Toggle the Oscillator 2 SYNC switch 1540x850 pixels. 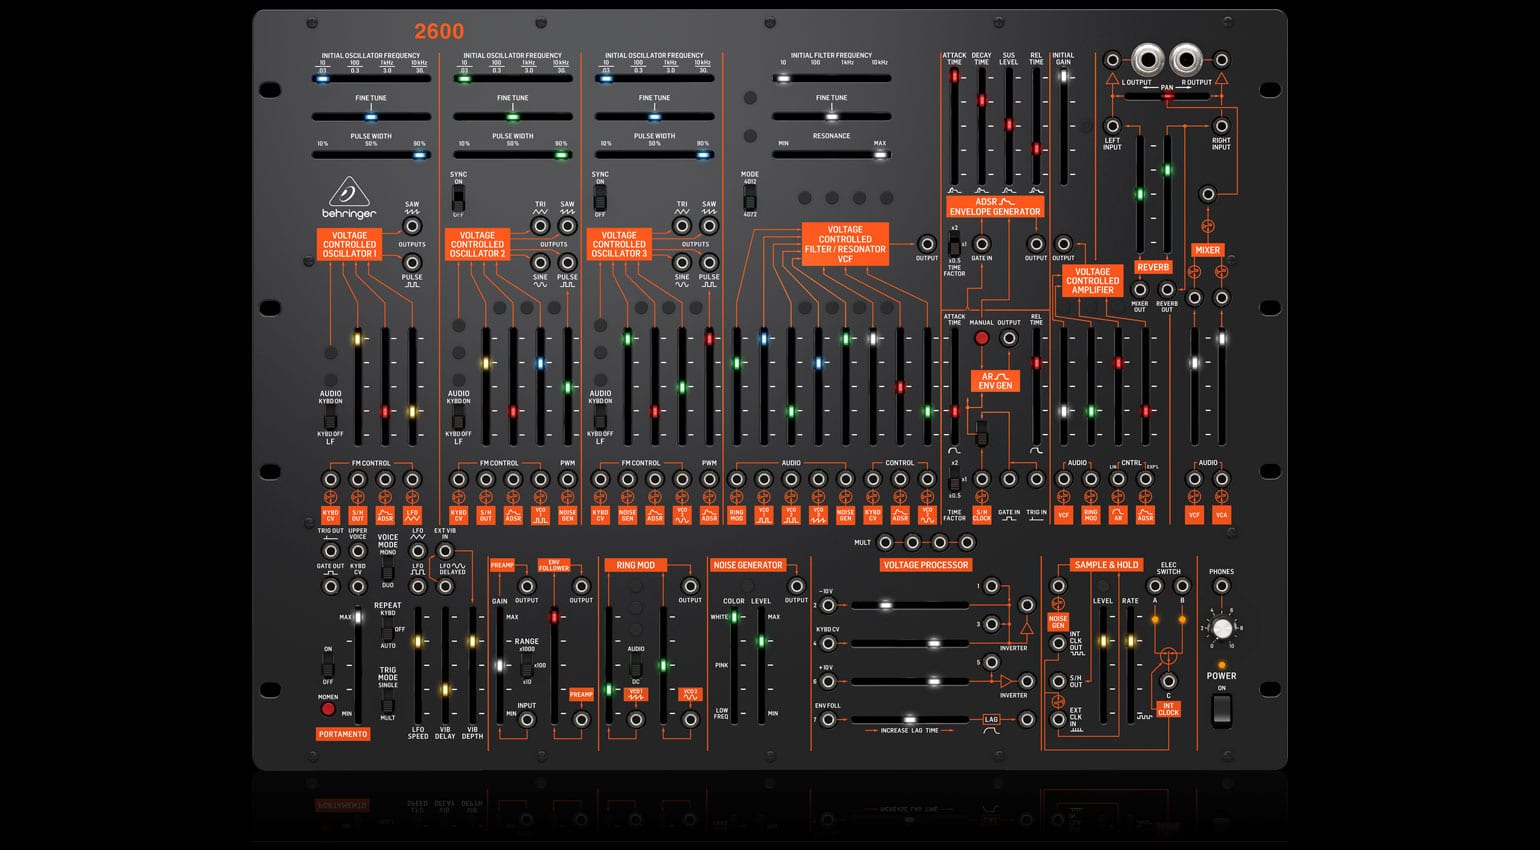[x=458, y=199]
